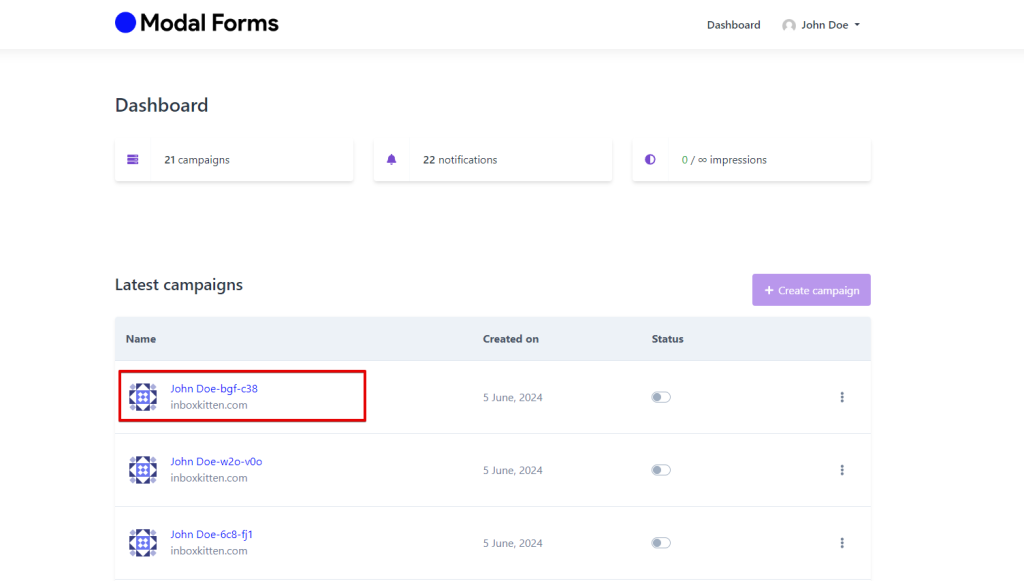The width and height of the screenshot is (1024, 581).
Task: Open options menu for John Doe-bgf-c38
Action: click(x=842, y=397)
